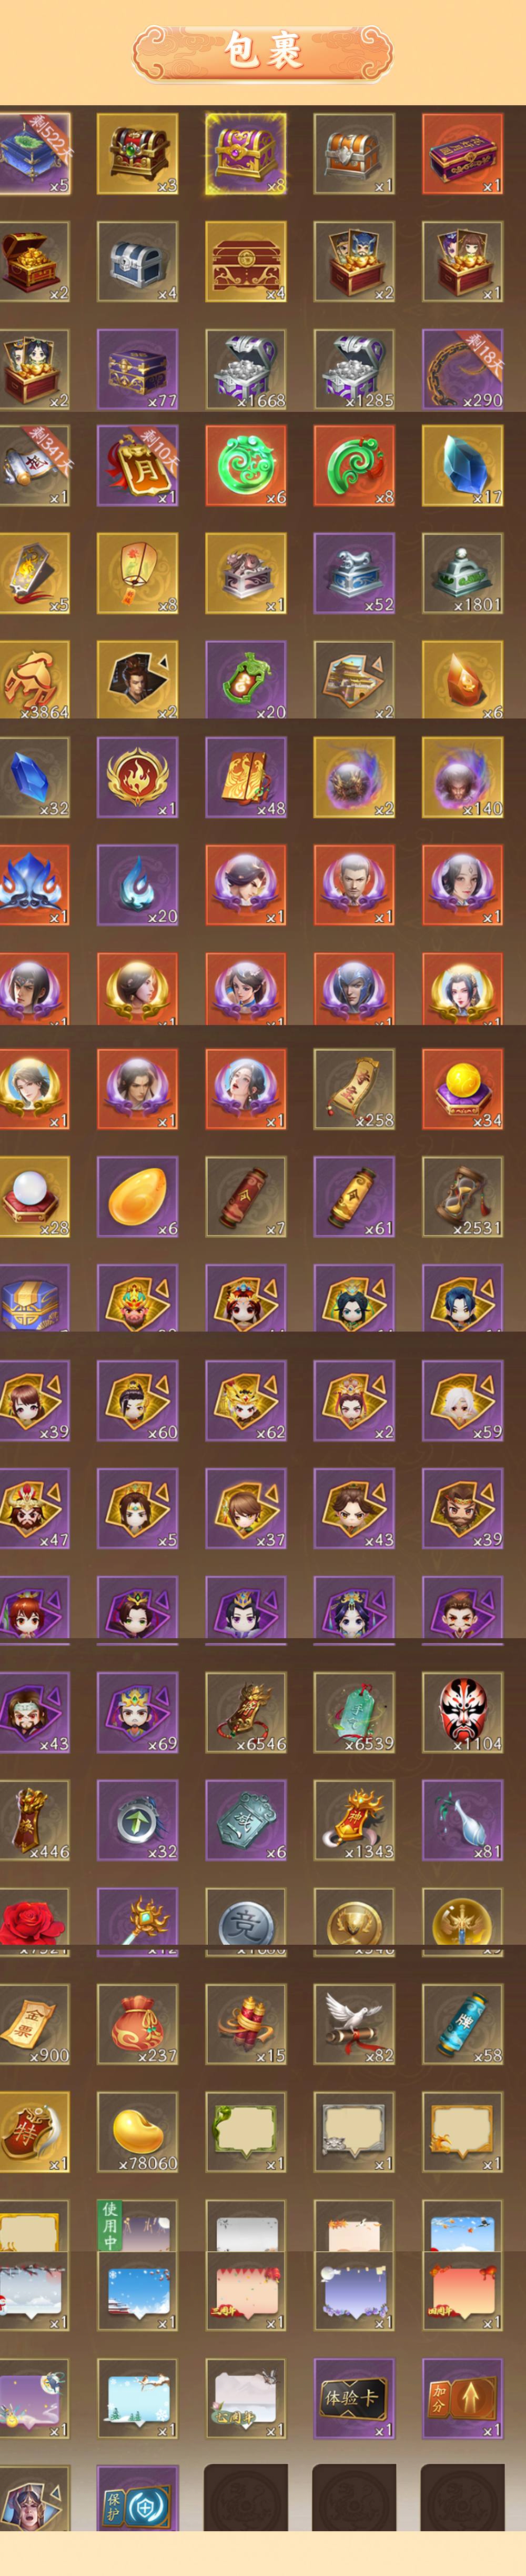Click the 包裹 title banner

(x=263, y=52)
